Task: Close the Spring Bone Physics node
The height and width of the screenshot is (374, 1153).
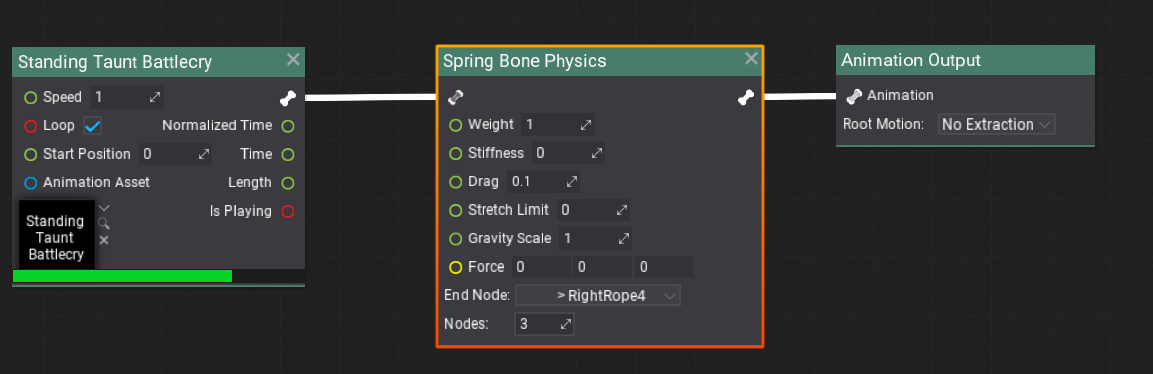Action: tap(751, 59)
